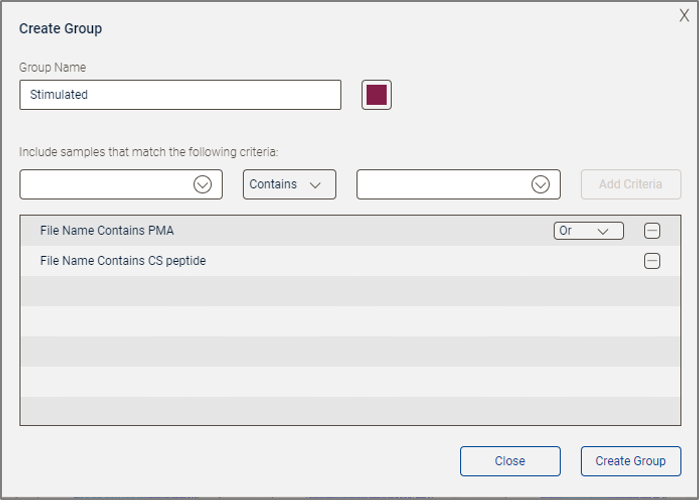Open the Contains operator dropdown

tap(289, 184)
